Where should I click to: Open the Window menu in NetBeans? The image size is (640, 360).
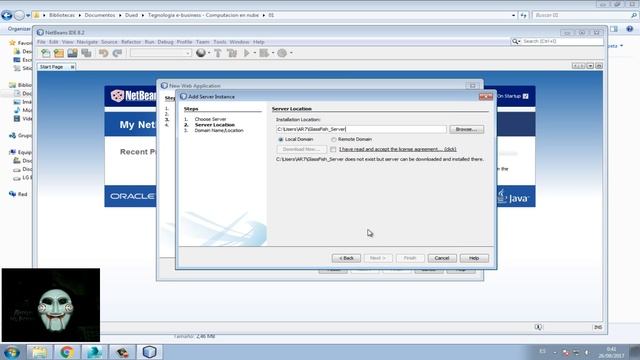(x=239, y=42)
